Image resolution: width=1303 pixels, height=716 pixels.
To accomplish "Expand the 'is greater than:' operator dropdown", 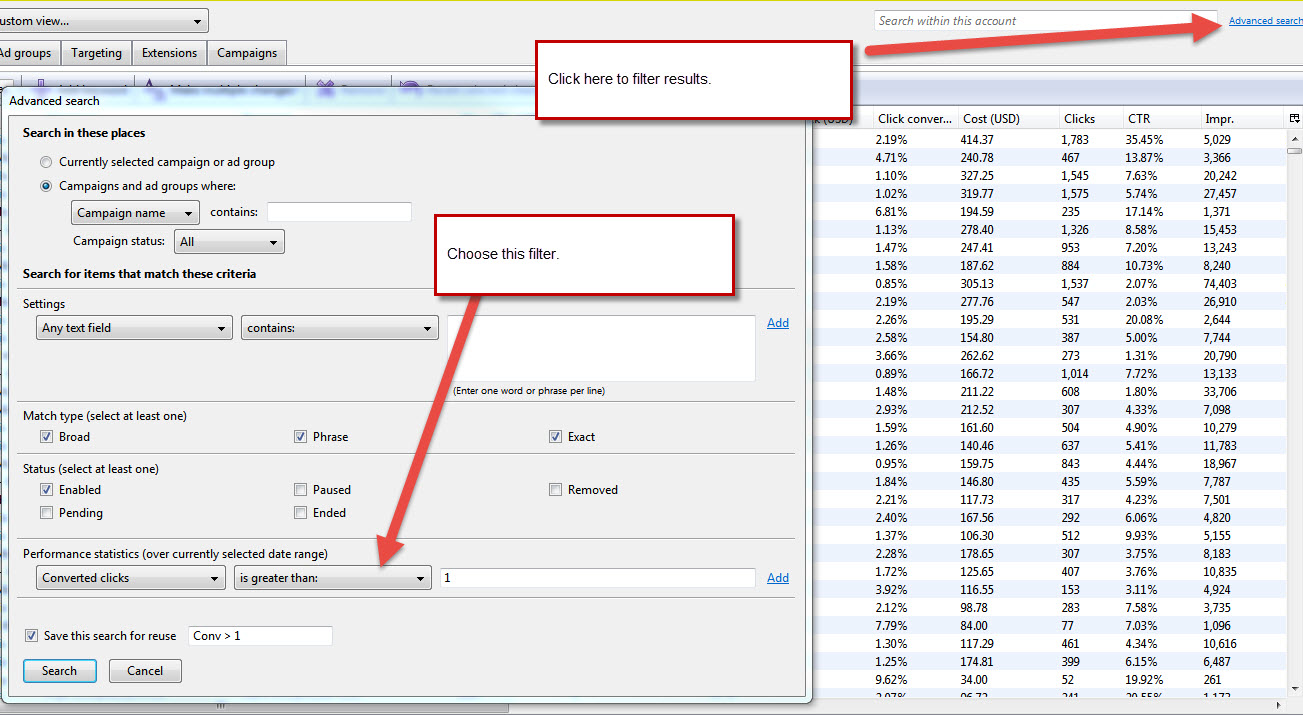I will coord(333,578).
